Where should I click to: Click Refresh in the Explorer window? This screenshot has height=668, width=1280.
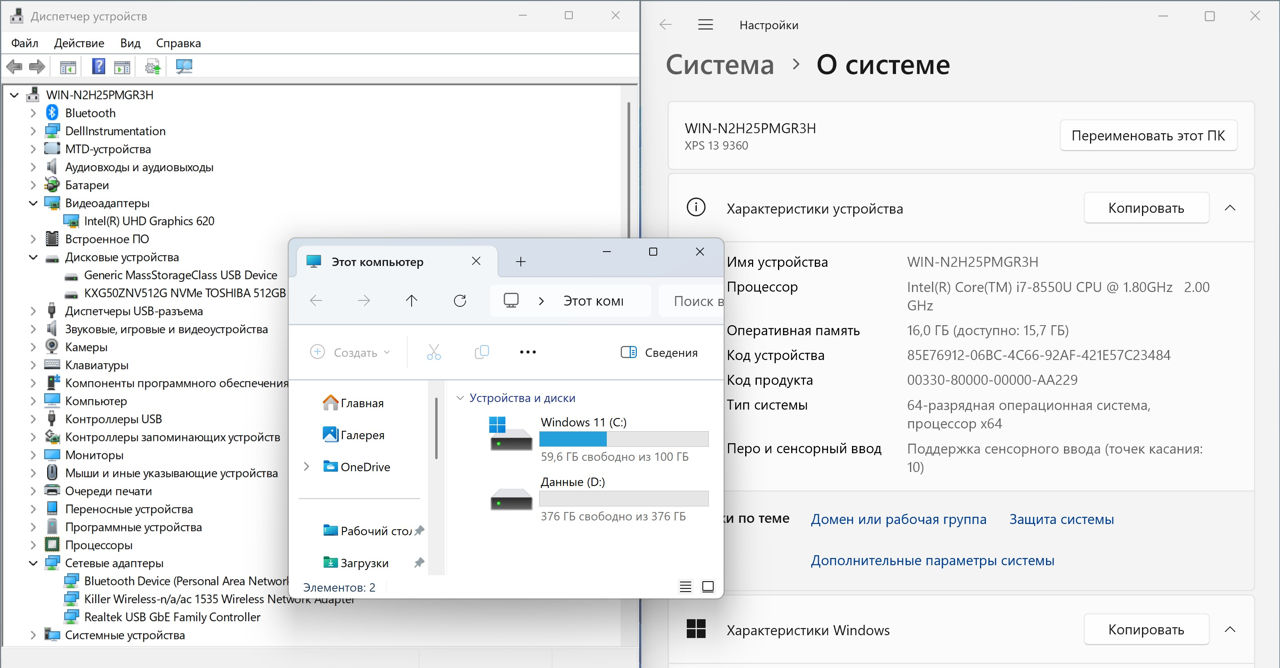click(460, 301)
